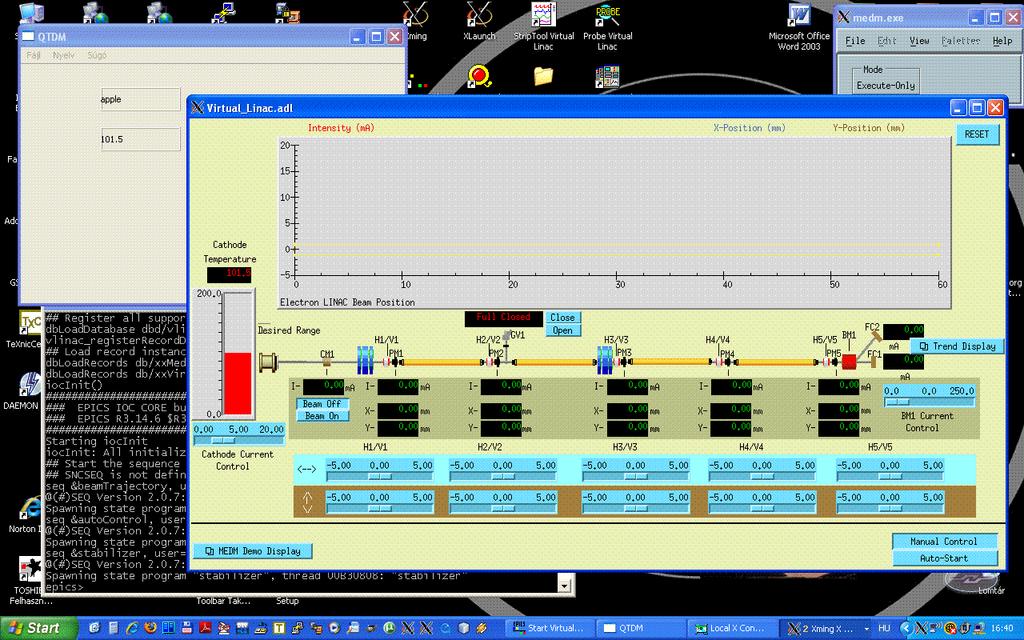
Task: Click the FC1 Faraday cup icon
Action: [x=873, y=362]
